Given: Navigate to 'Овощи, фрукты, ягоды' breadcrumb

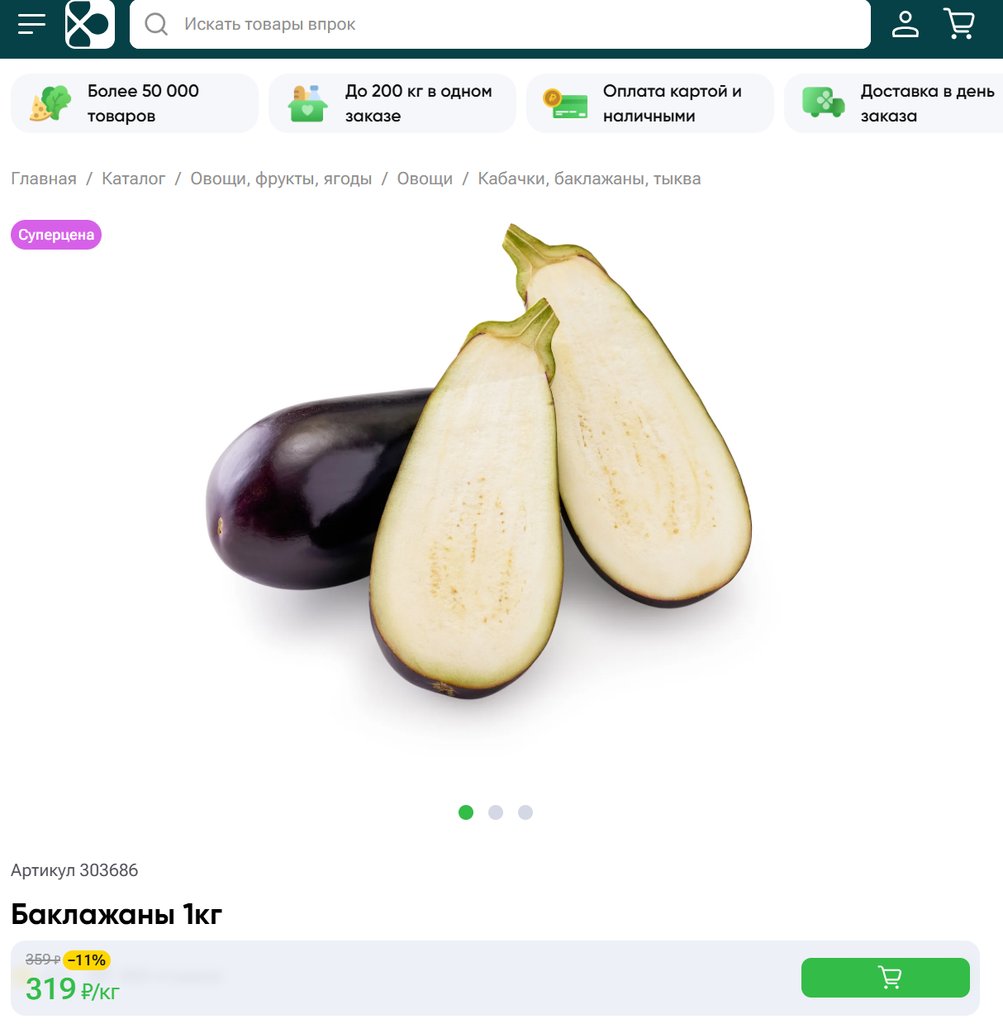Looking at the screenshot, I should pos(281,178).
